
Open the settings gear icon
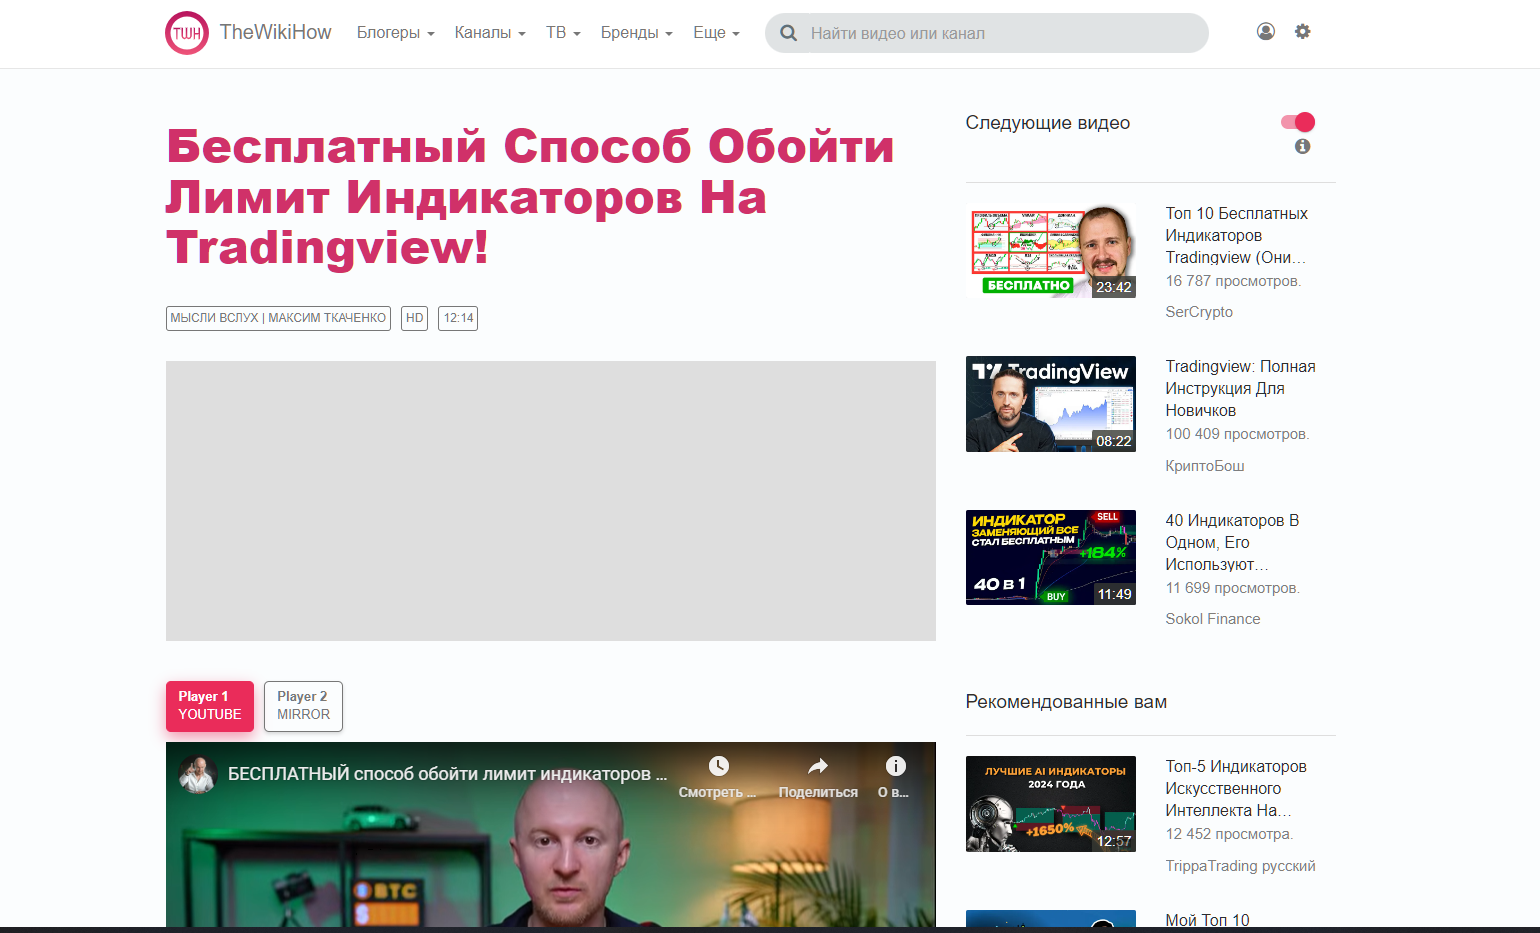point(1302,32)
